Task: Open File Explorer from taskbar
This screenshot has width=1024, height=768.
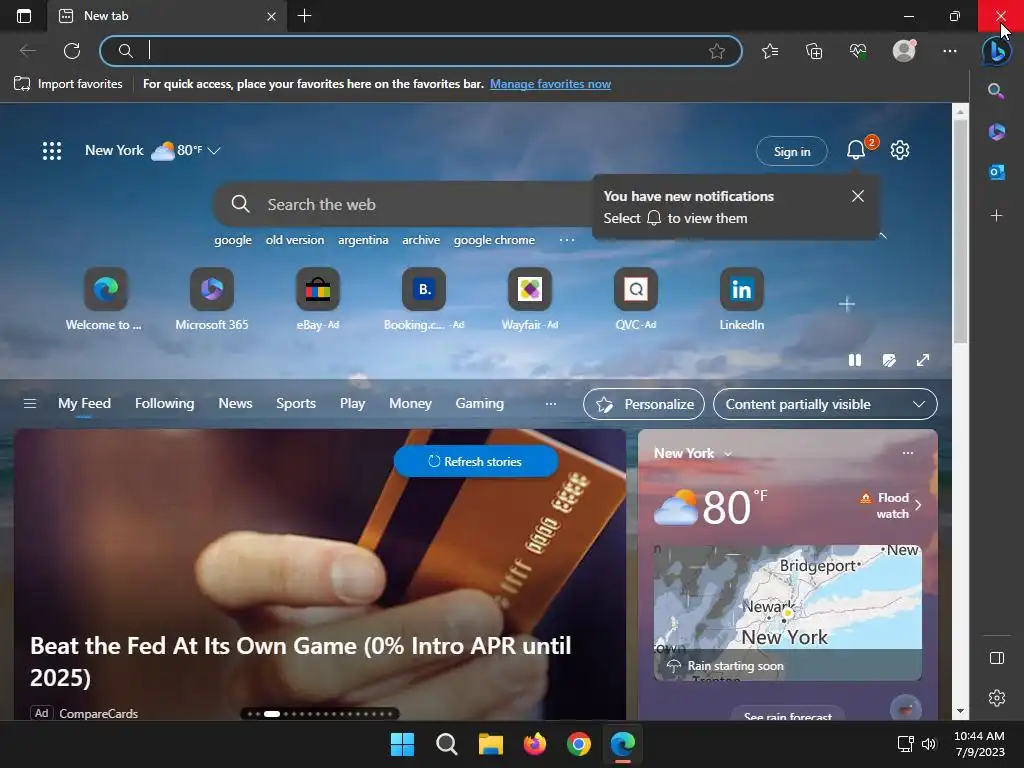Action: pos(490,744)
